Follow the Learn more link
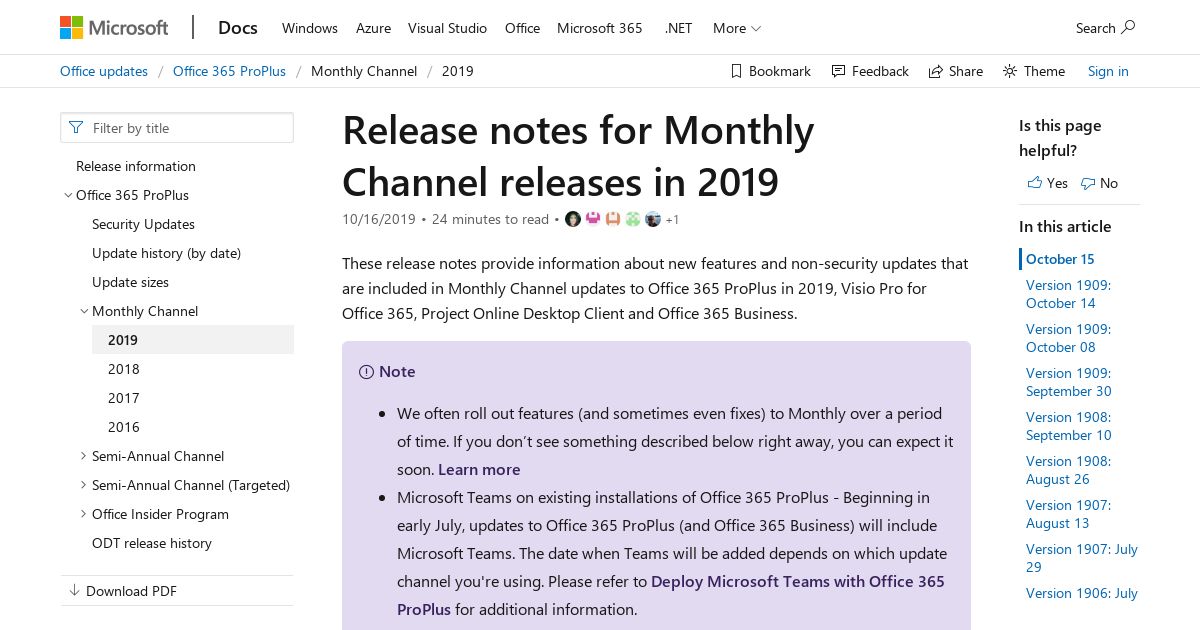This screenshot has width=1200, height=630. [x=479, y=469]
